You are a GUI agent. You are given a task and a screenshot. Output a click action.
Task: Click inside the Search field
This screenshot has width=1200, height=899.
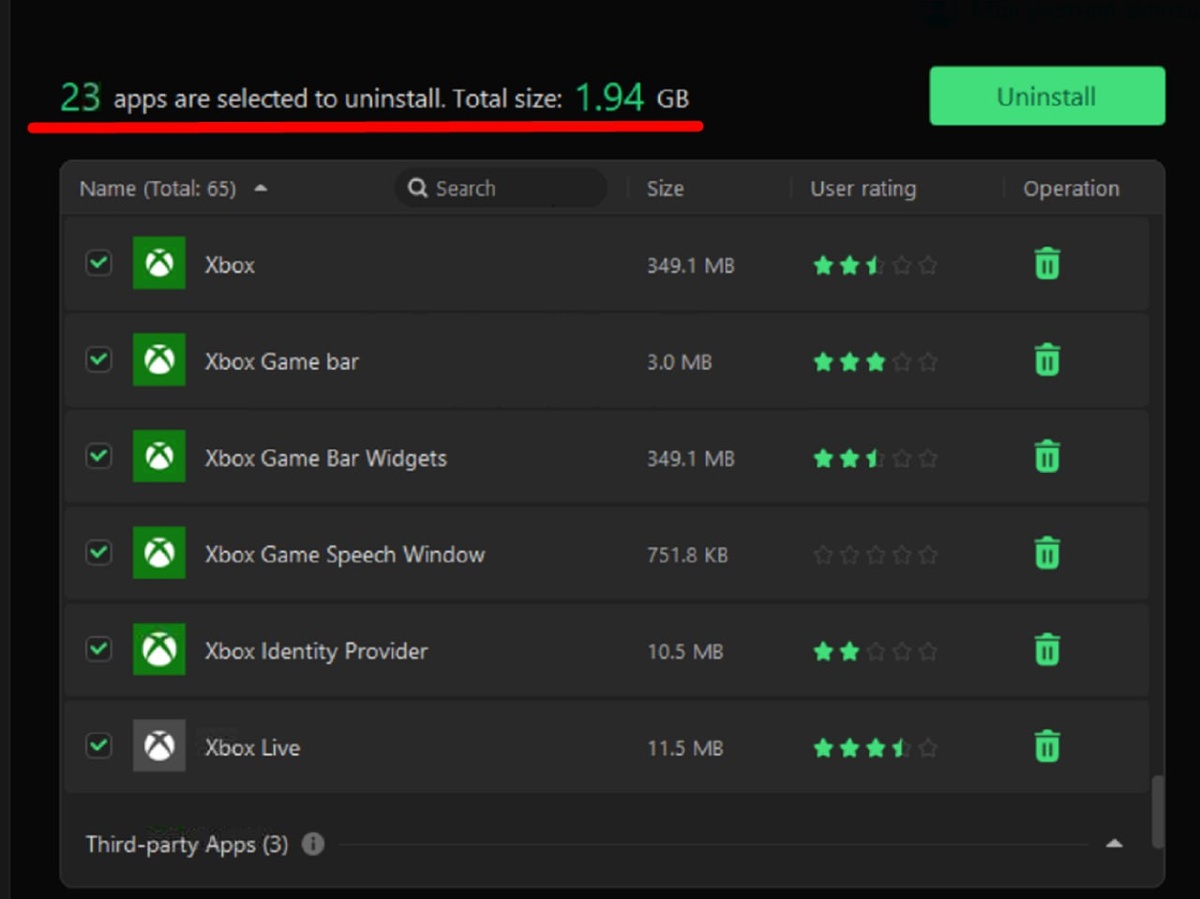(501, 188)
